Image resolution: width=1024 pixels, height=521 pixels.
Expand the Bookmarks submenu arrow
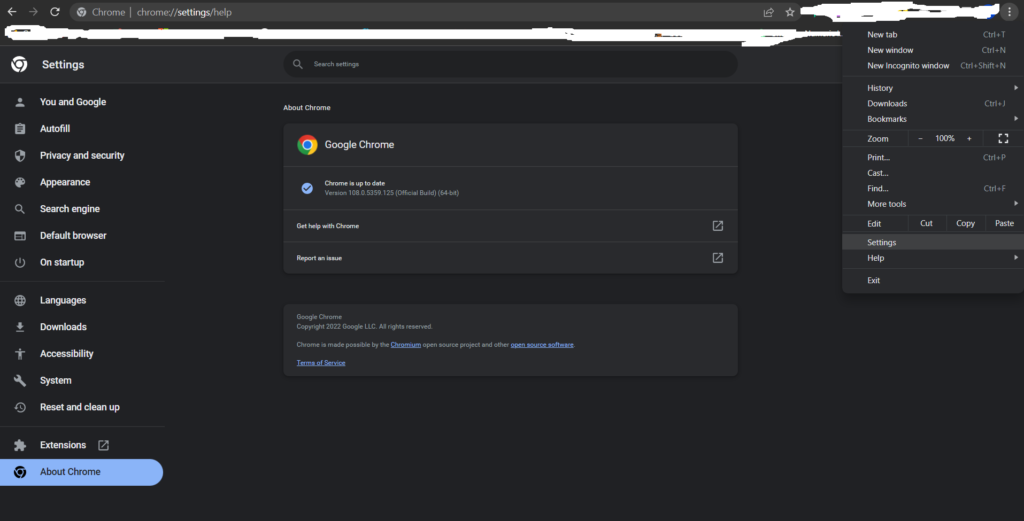click(x=1016, y=119)
